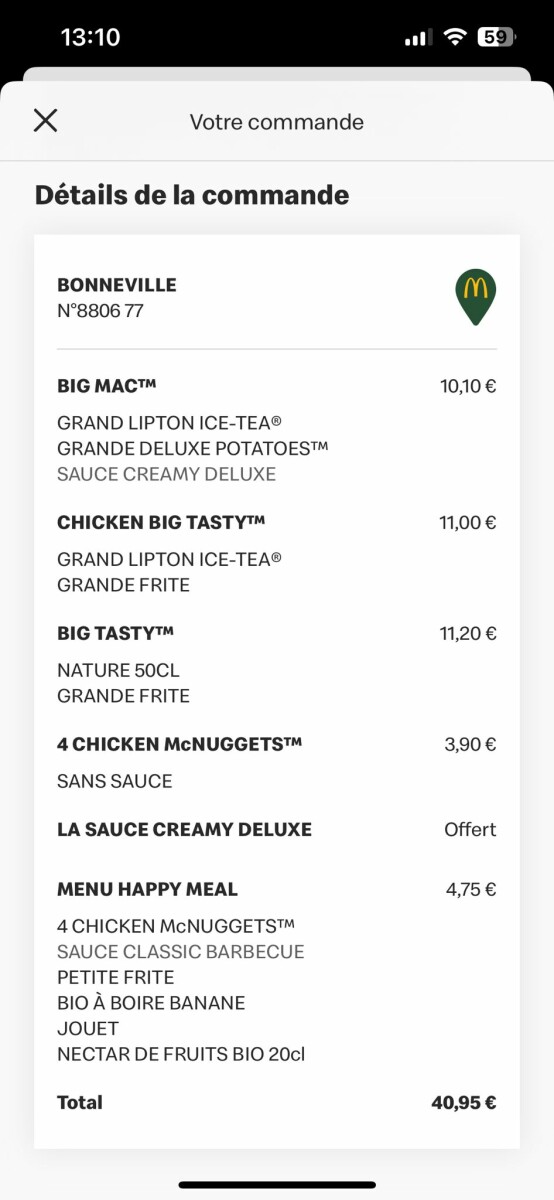The width and height of the screenshot is (554, 1200).
Task: Select the 4 CHICKEN McNUGGETS™ heading
Action: point(180,744)
